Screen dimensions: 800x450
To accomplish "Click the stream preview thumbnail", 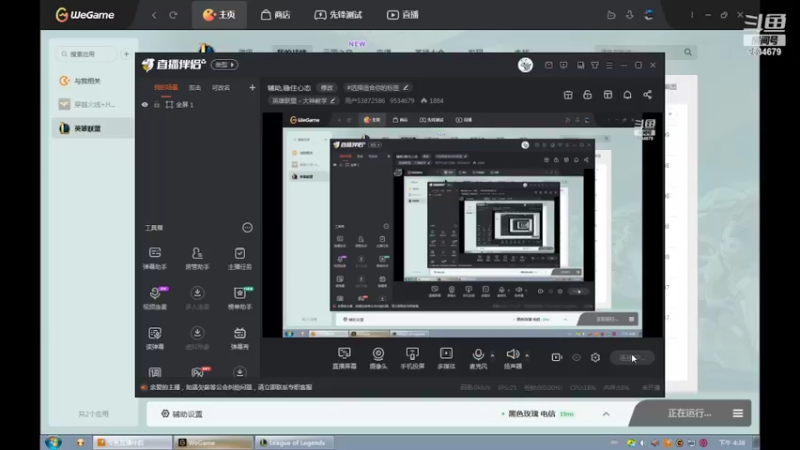I will [462, 225].
